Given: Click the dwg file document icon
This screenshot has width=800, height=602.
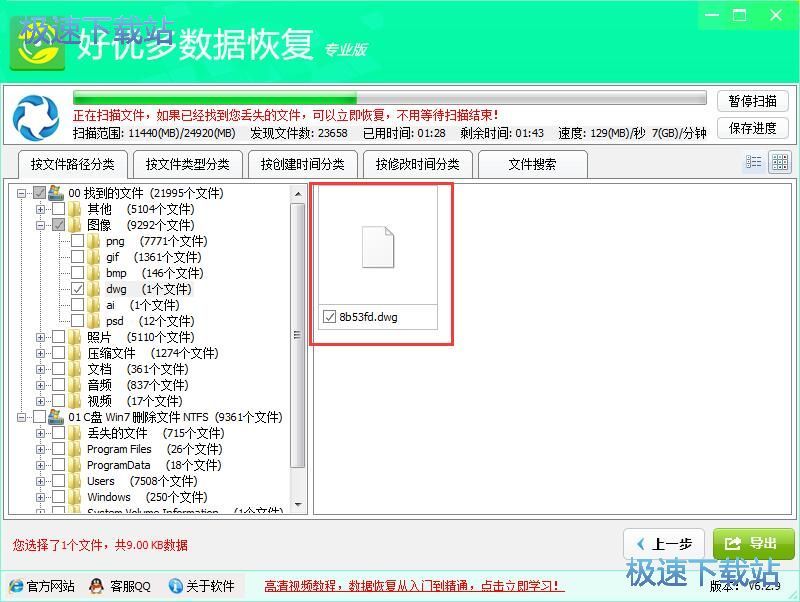Looking at the screenshot, I should pos(378,247).
